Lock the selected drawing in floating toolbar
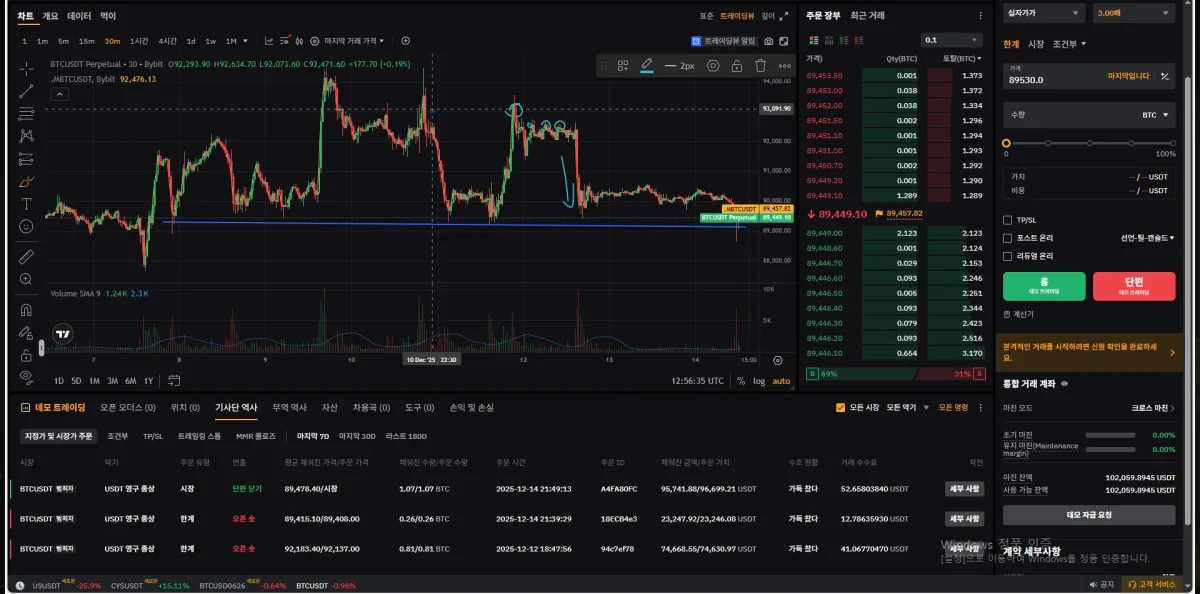The image size is (1200, 594). point(736,66)
